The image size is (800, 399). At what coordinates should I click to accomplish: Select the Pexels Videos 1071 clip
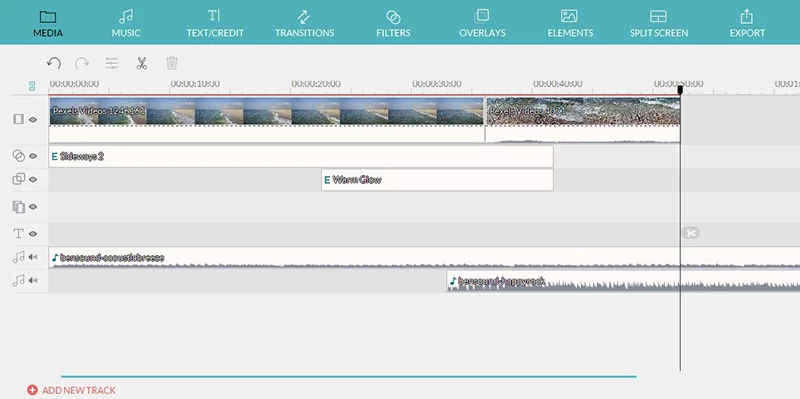tap(583, 119)
